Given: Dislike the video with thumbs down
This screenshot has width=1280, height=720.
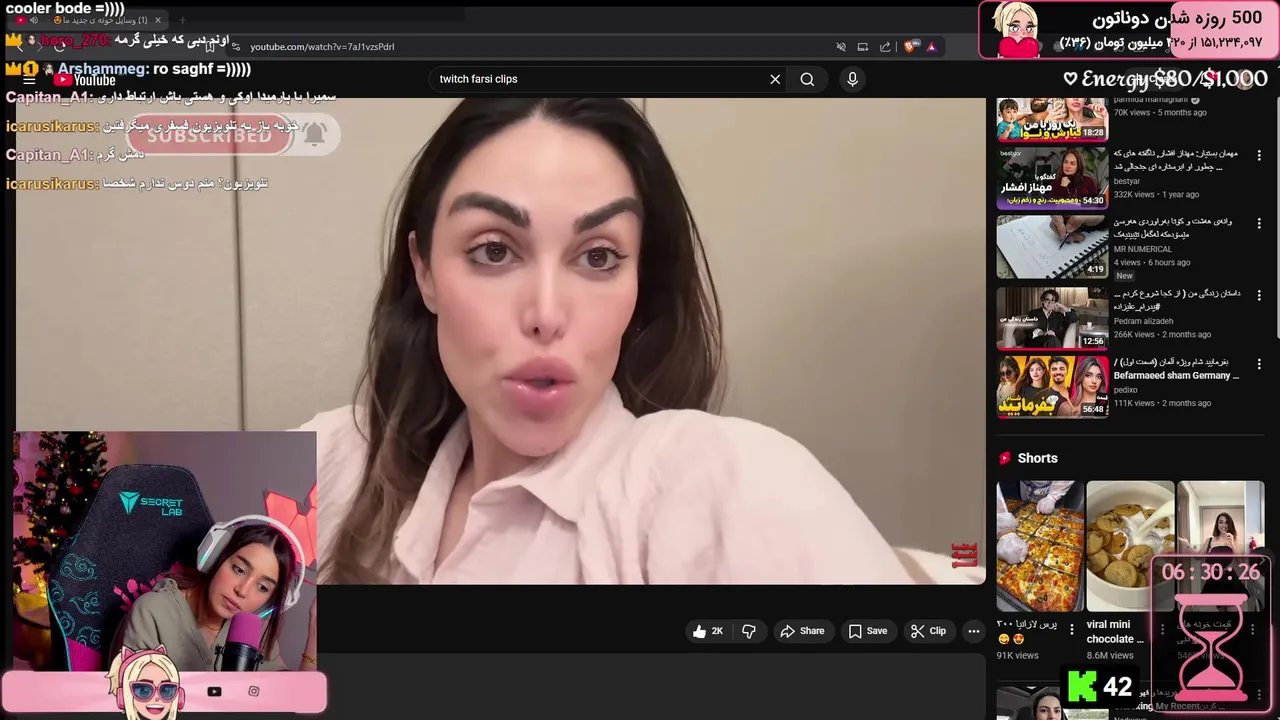Looking at the screenshot, I should tap(748, 631).
